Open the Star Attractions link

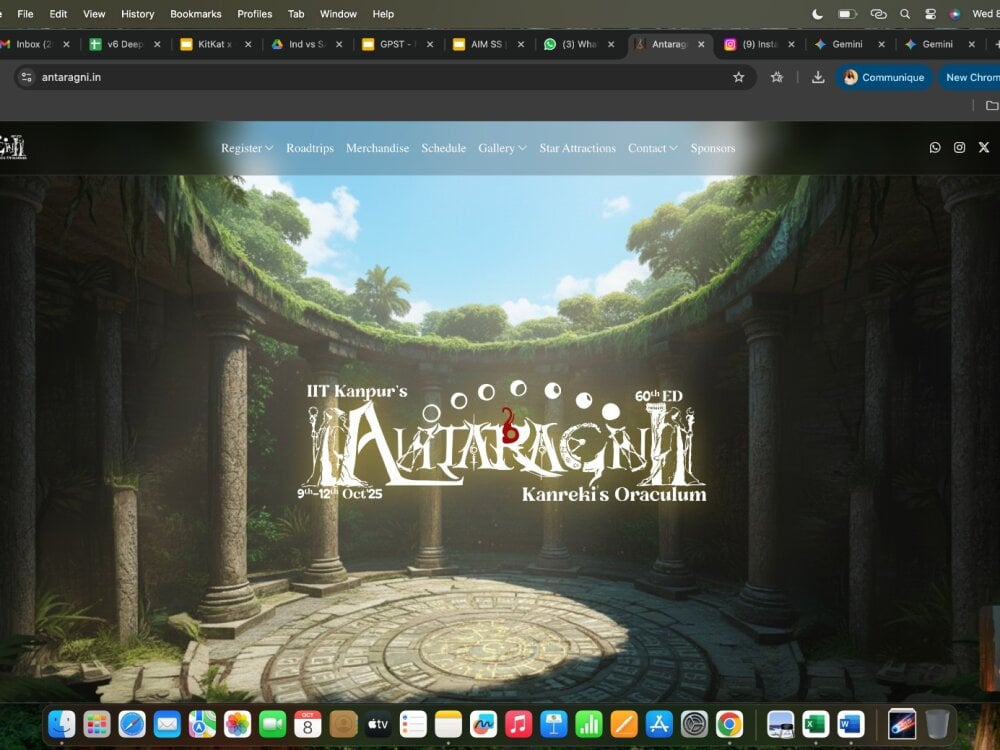(x=577, y=148)
